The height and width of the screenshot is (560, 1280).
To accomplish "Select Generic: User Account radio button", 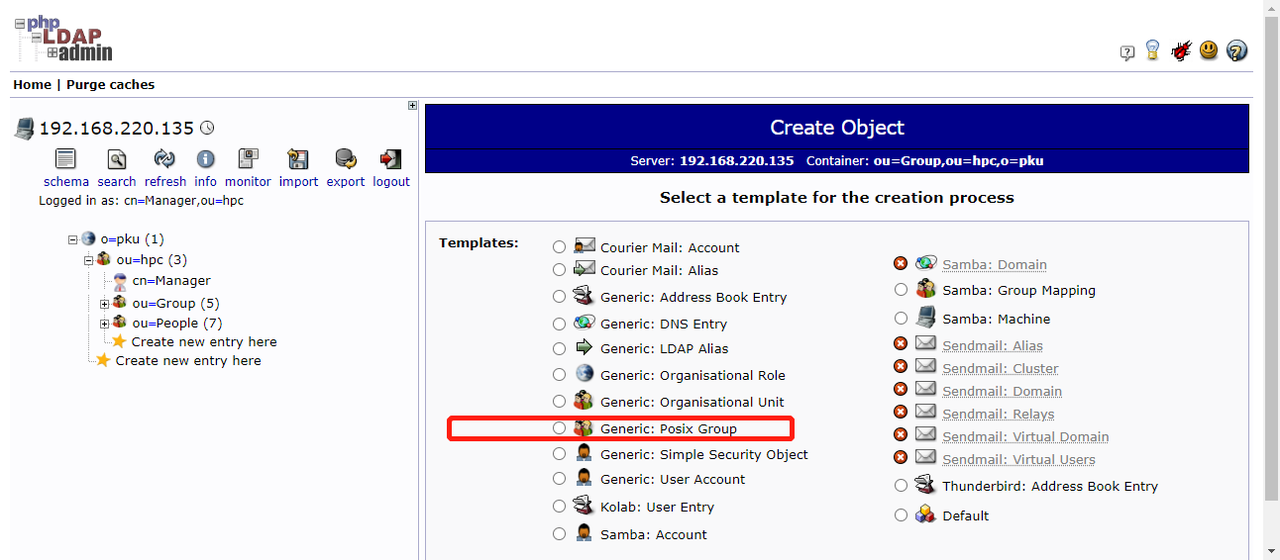I will [559, 479].
